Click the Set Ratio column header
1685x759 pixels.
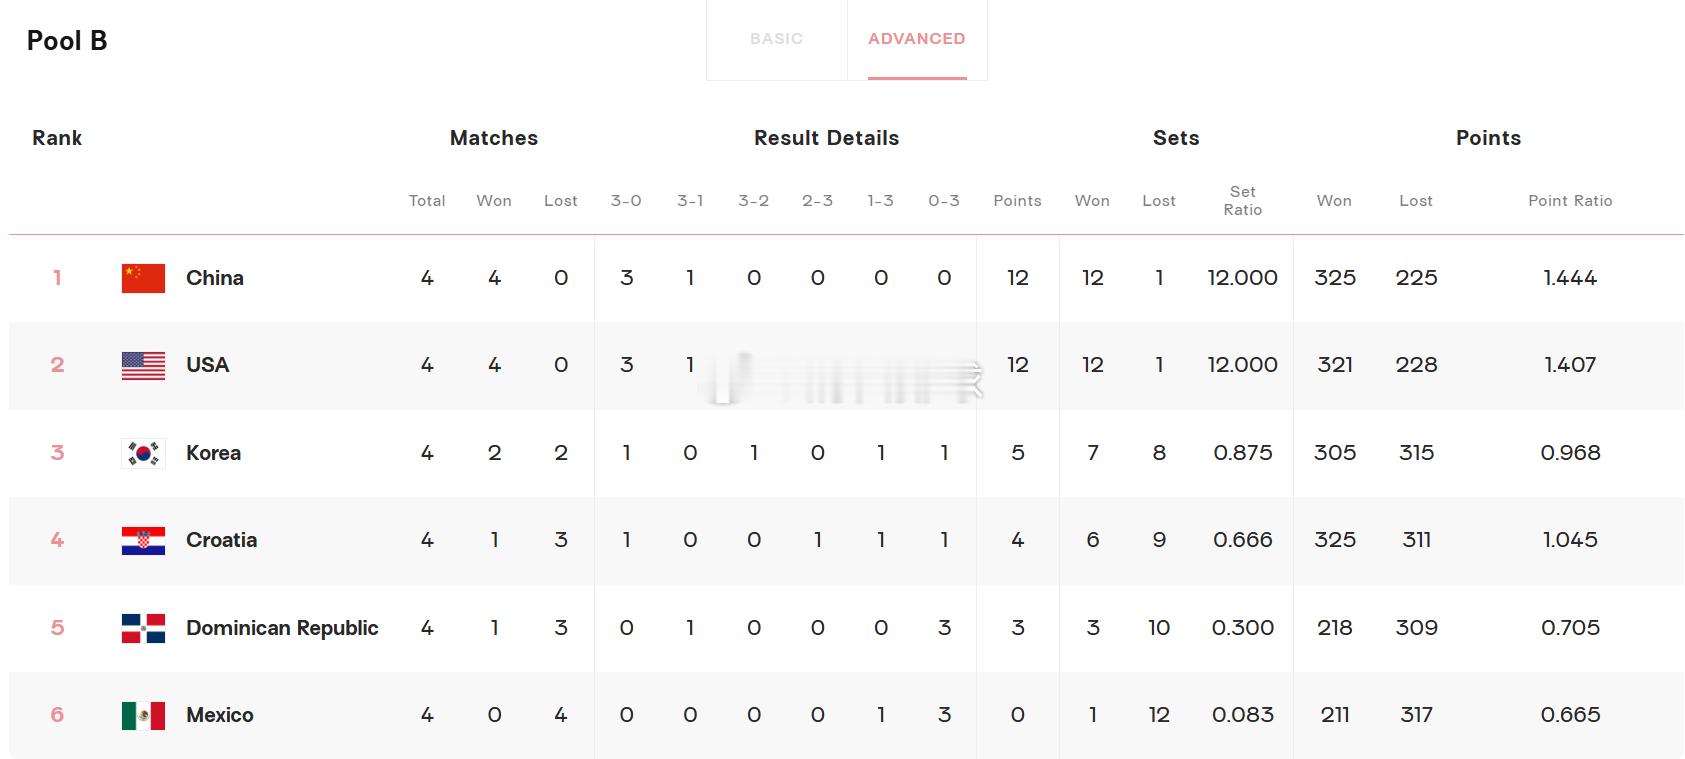[x=1242, y=201]
